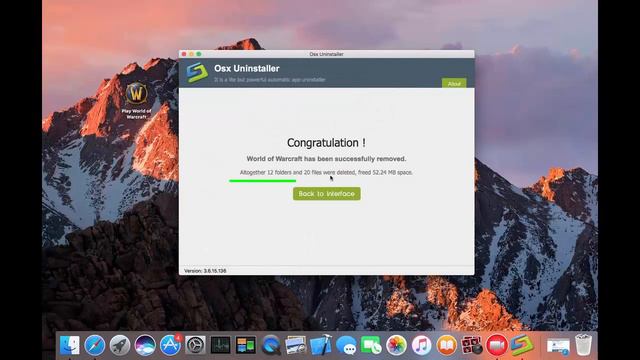Launch Xcode hammer icon in dock

click(321, 345)
